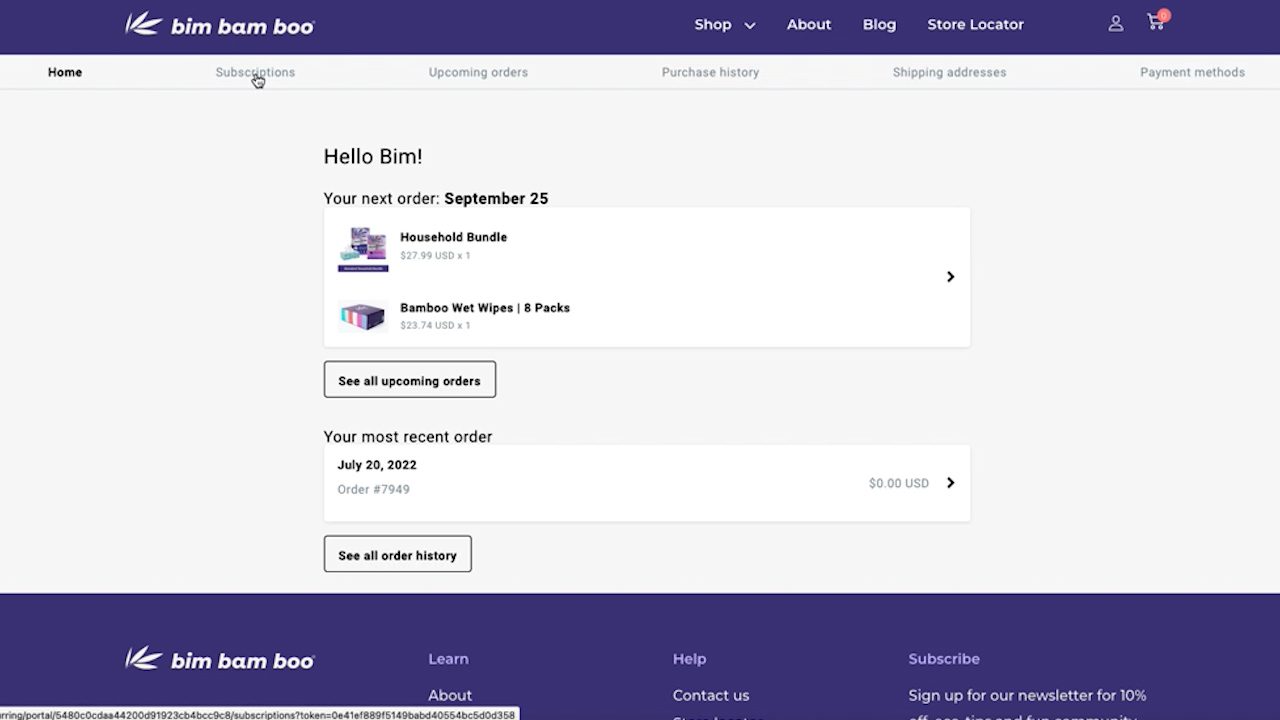1280x720 pixels.
Task: Open the user account icon
Action: [x=1116, y=24]
